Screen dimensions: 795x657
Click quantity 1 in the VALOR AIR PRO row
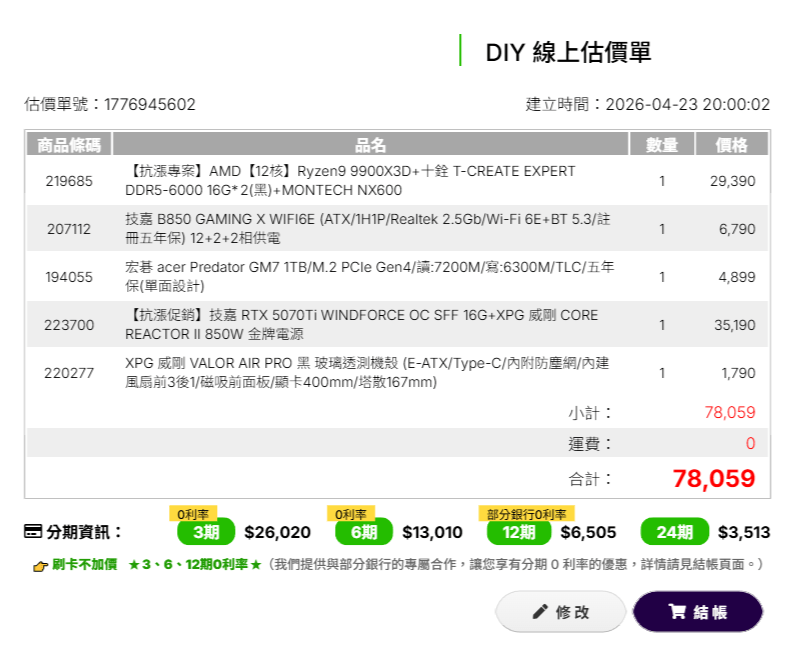(662, 373)
